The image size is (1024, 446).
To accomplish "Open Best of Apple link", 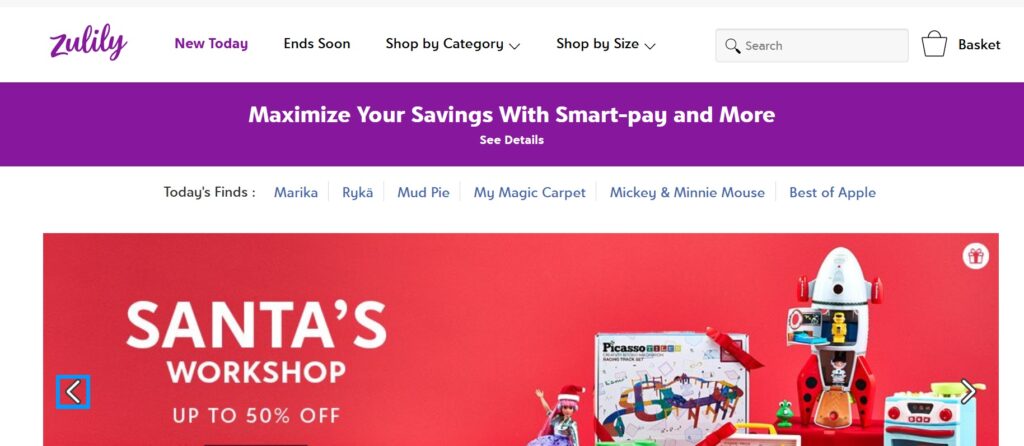I will 833,193.
